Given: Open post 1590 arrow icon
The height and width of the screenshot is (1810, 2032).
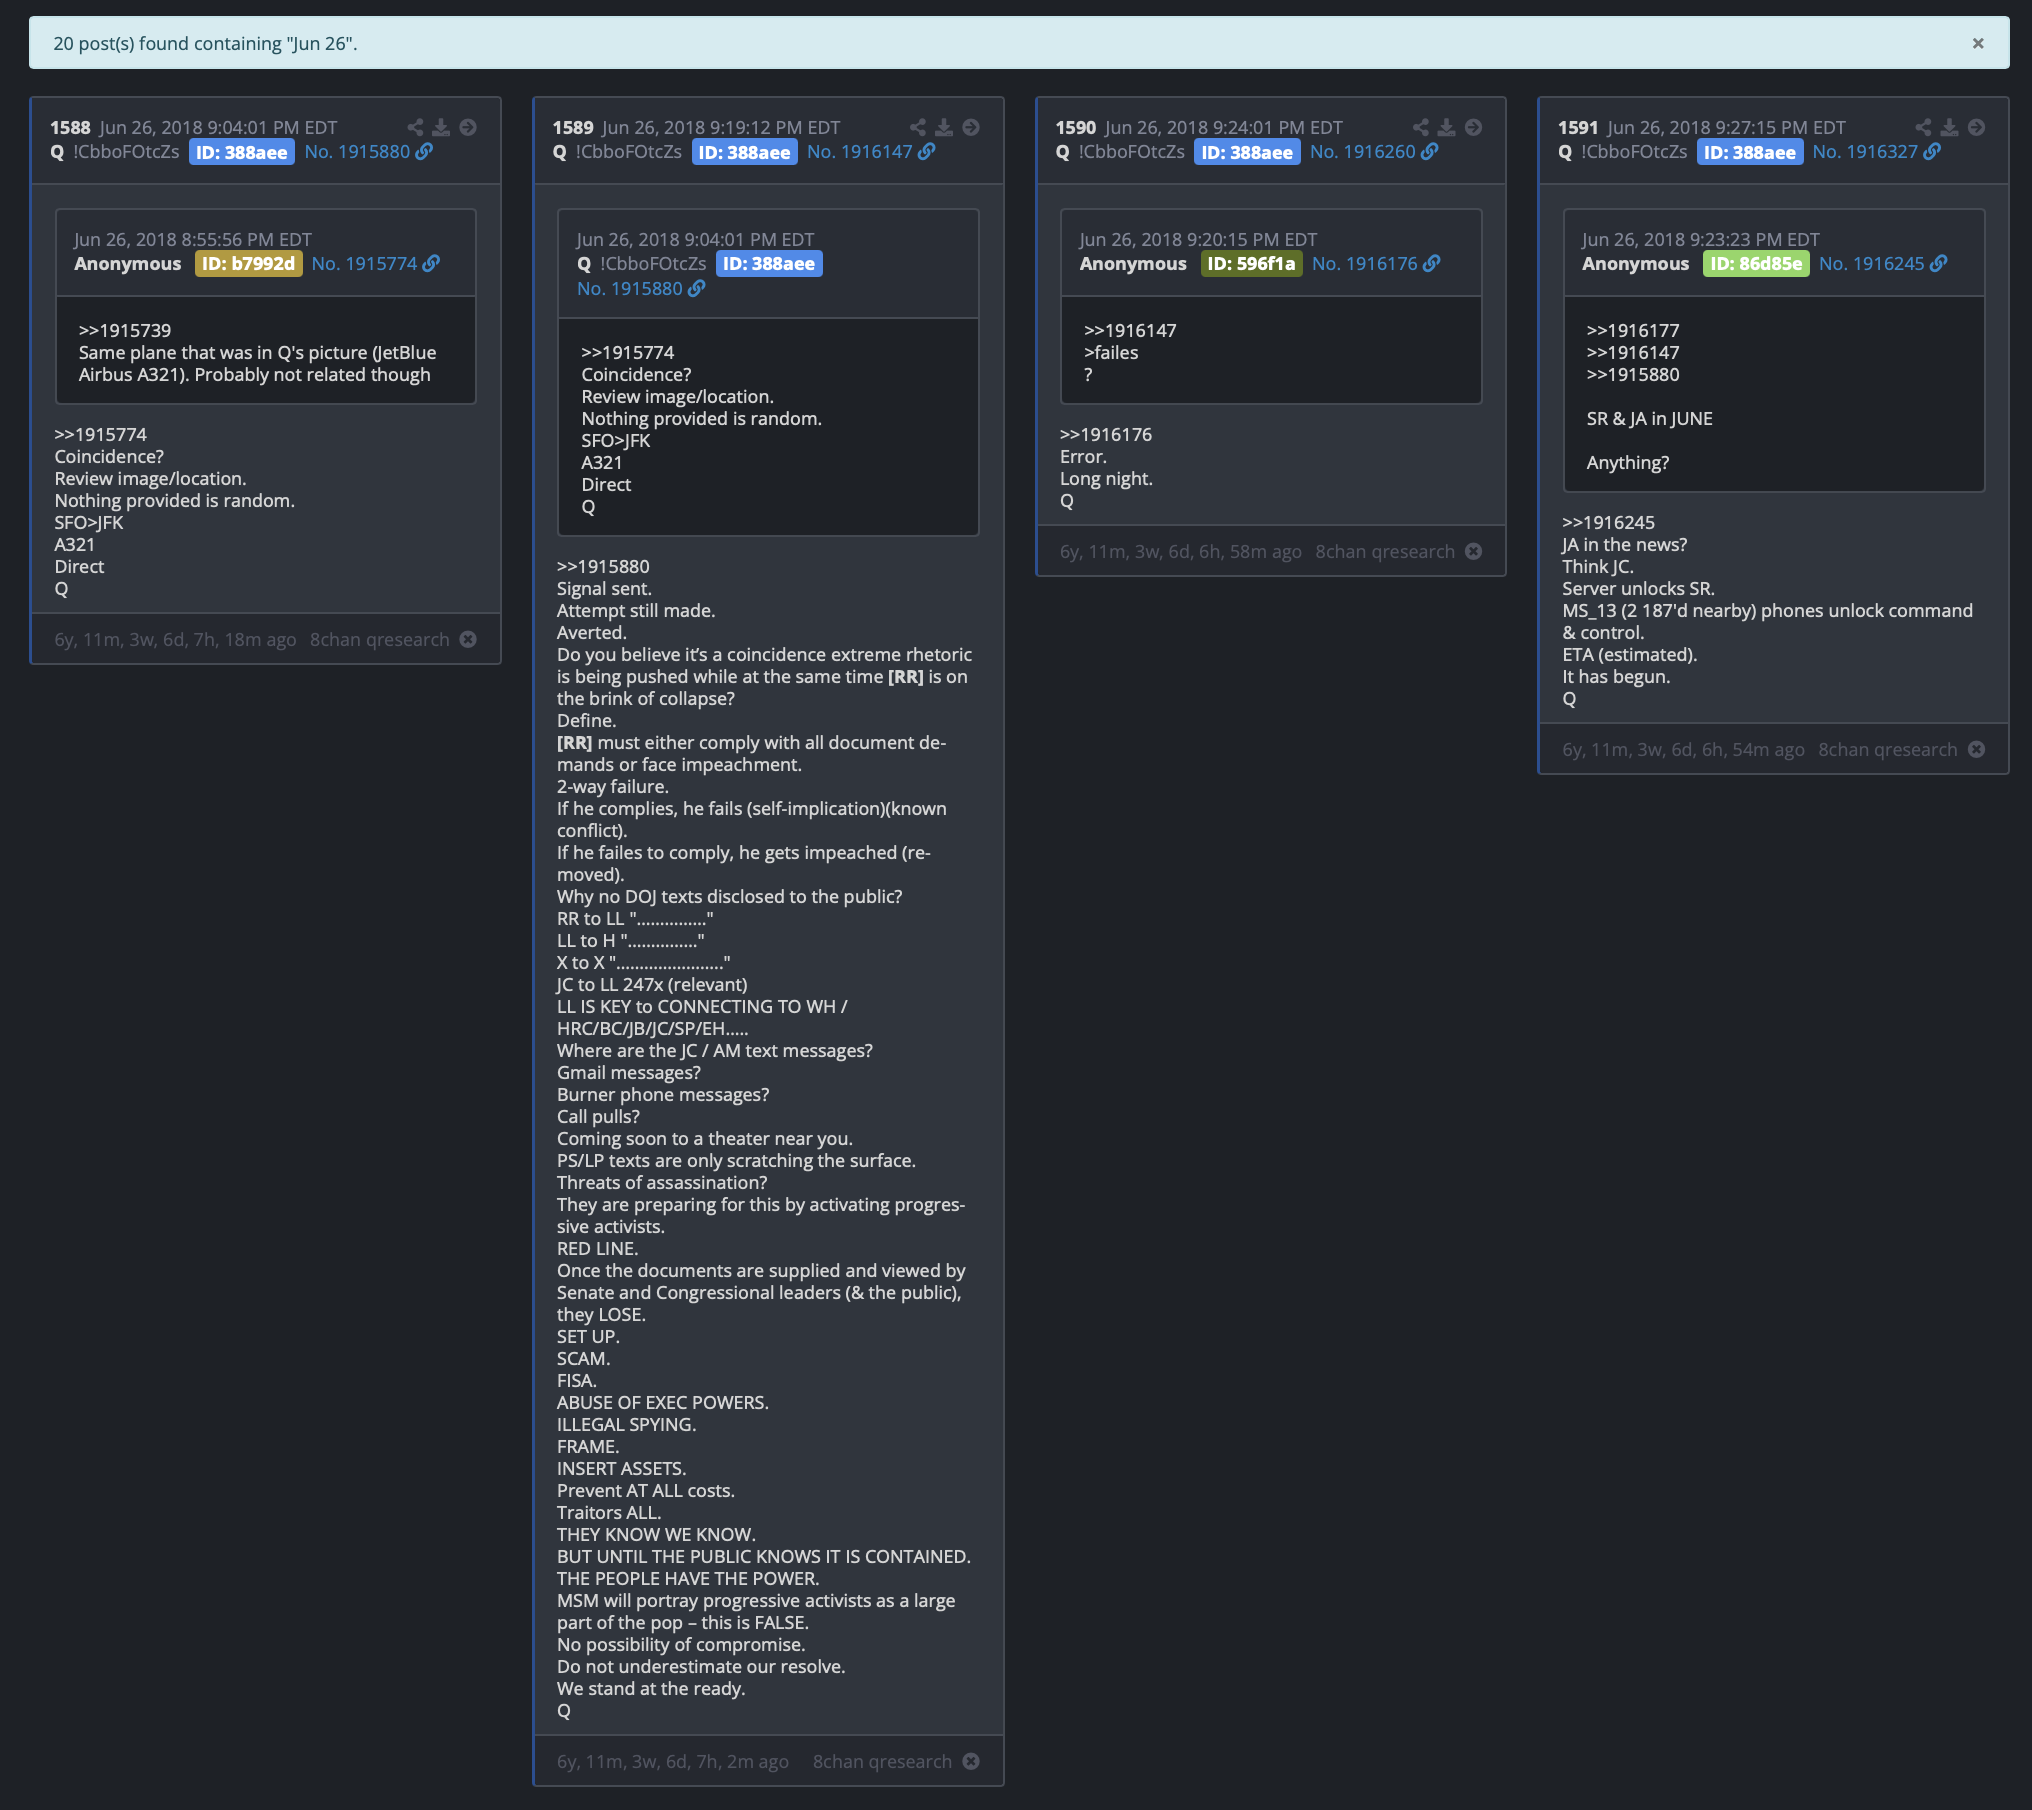Looking at the screenshot, I should coord(1474,127).
